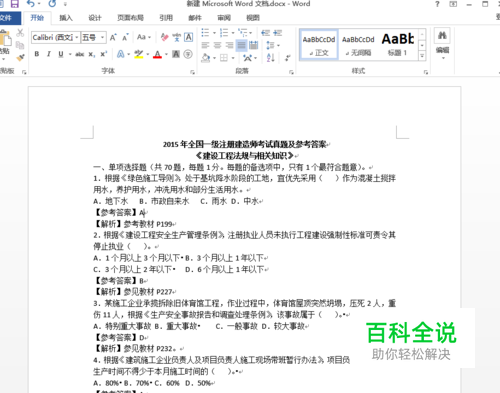Click the Multilevel List icon
This screenshot has width=500, height=393.
(x=243, y=33)
